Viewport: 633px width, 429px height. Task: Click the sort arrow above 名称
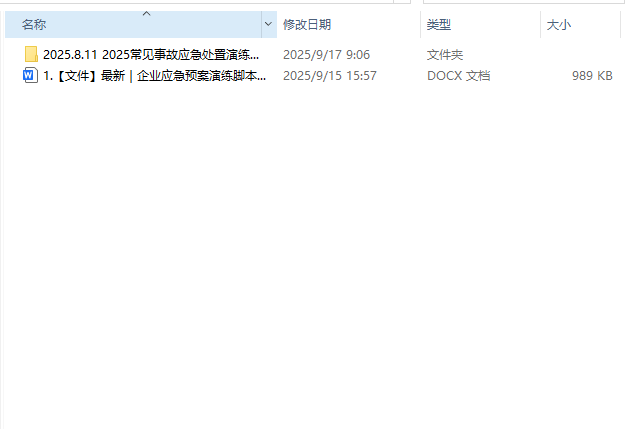(x=147, y=14)
